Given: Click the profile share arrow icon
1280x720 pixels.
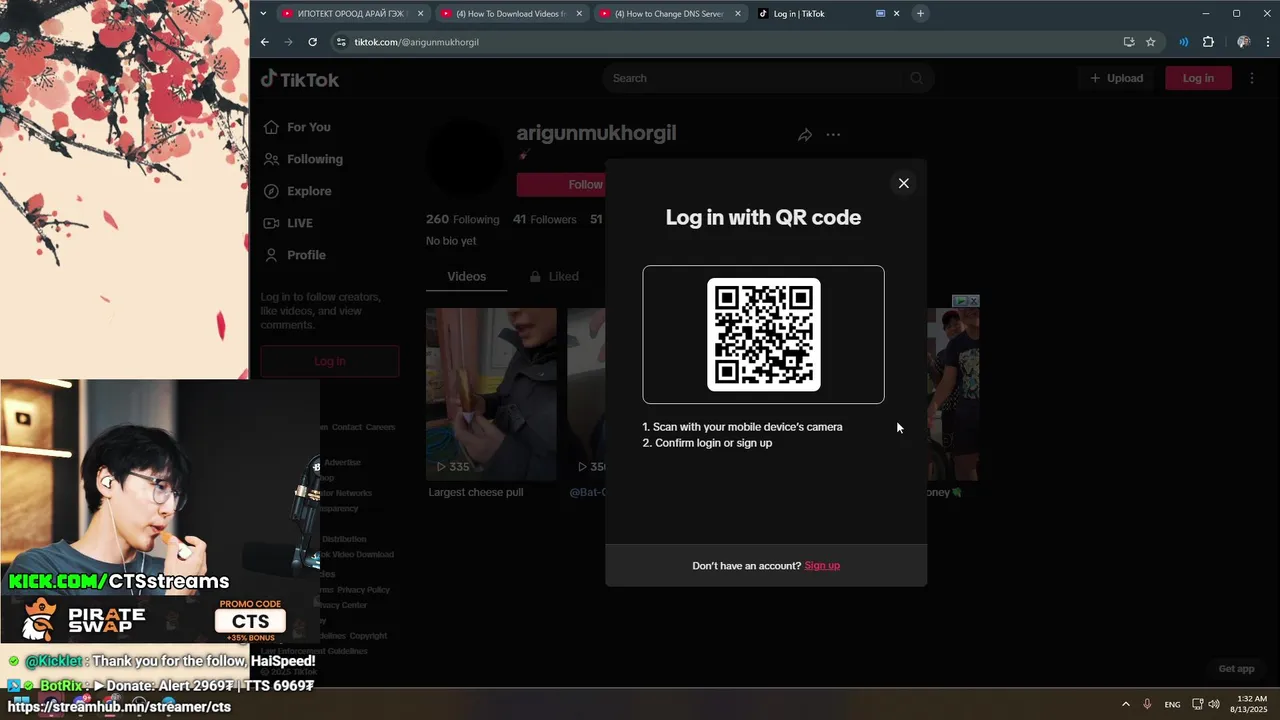Looking at the screenshot, I should (805, 135).
